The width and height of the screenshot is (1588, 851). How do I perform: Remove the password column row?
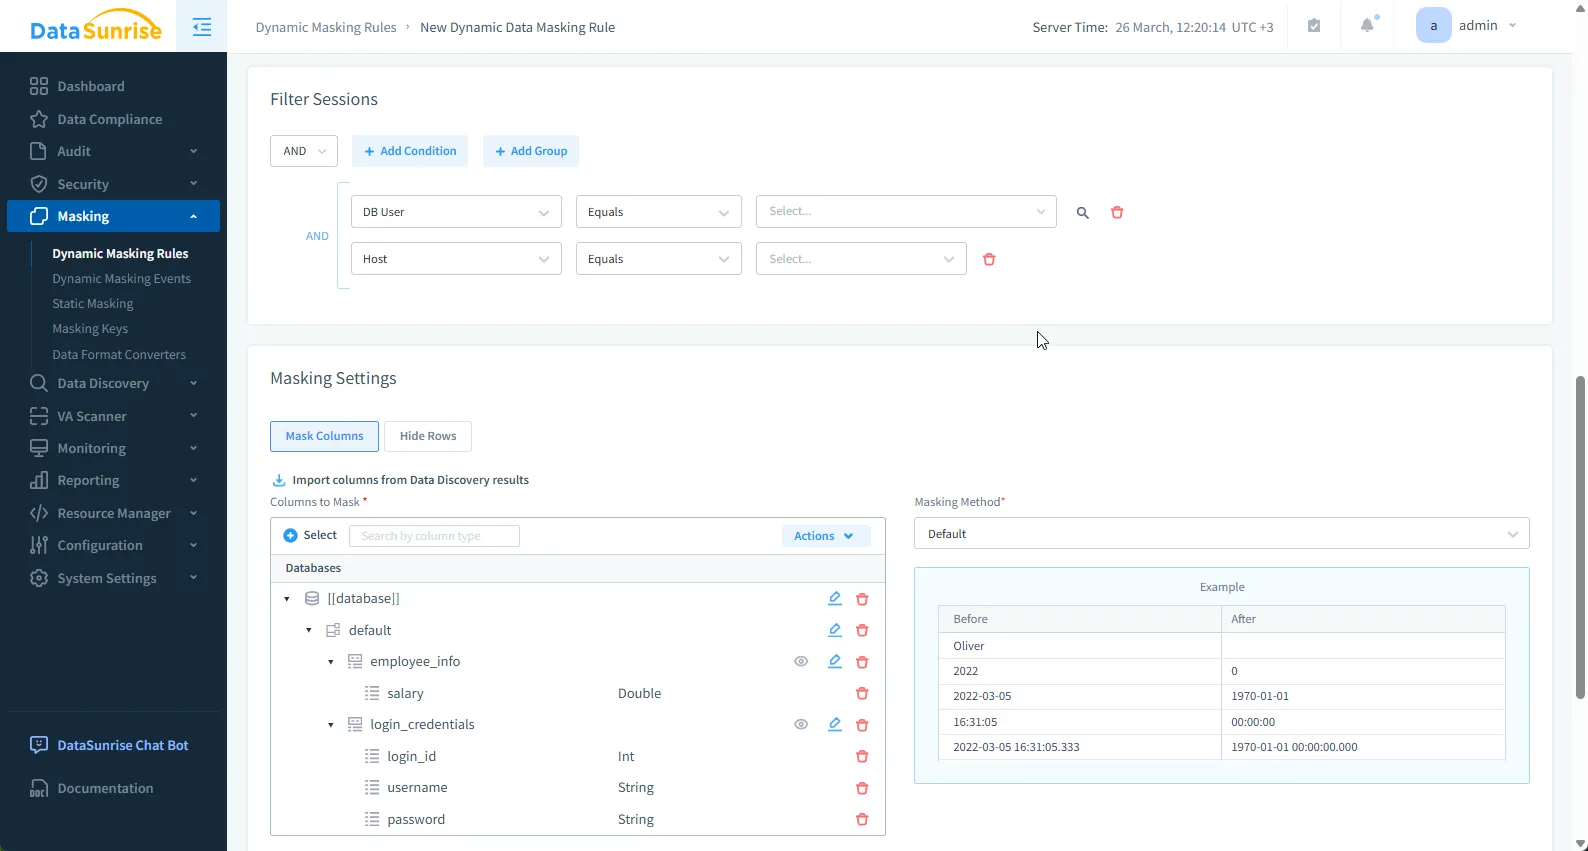click(862, 820)
